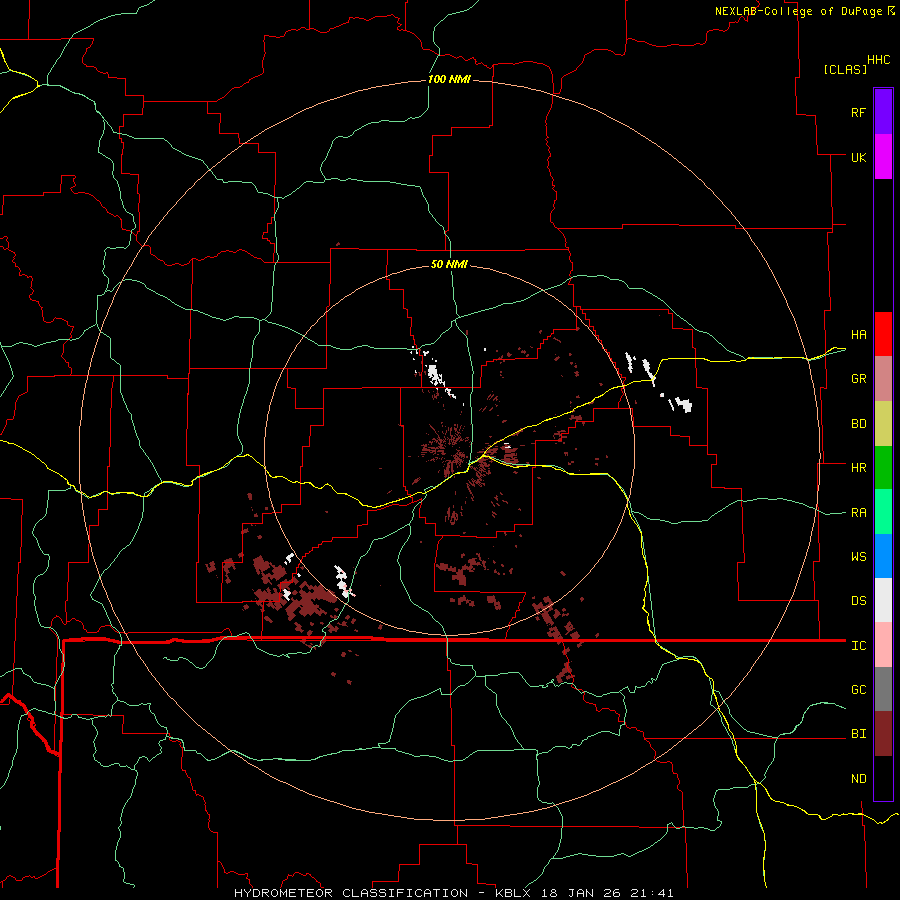Click the BD legend label
Screen dimensions: 900x900
pyautogui.click(x=858, y=424)
